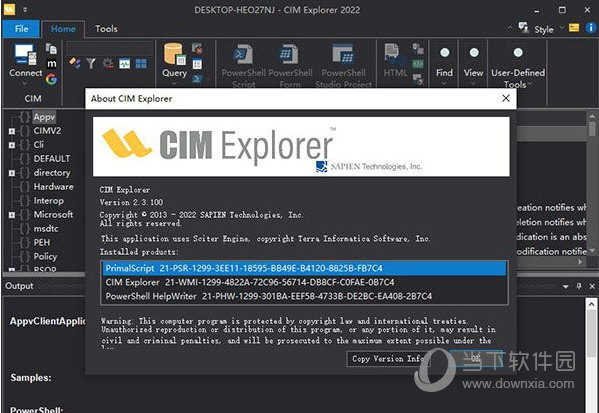Viewport: 599px width, 413px height.
Task: Click the top small icon right of HTML
Action: point(418,49)
